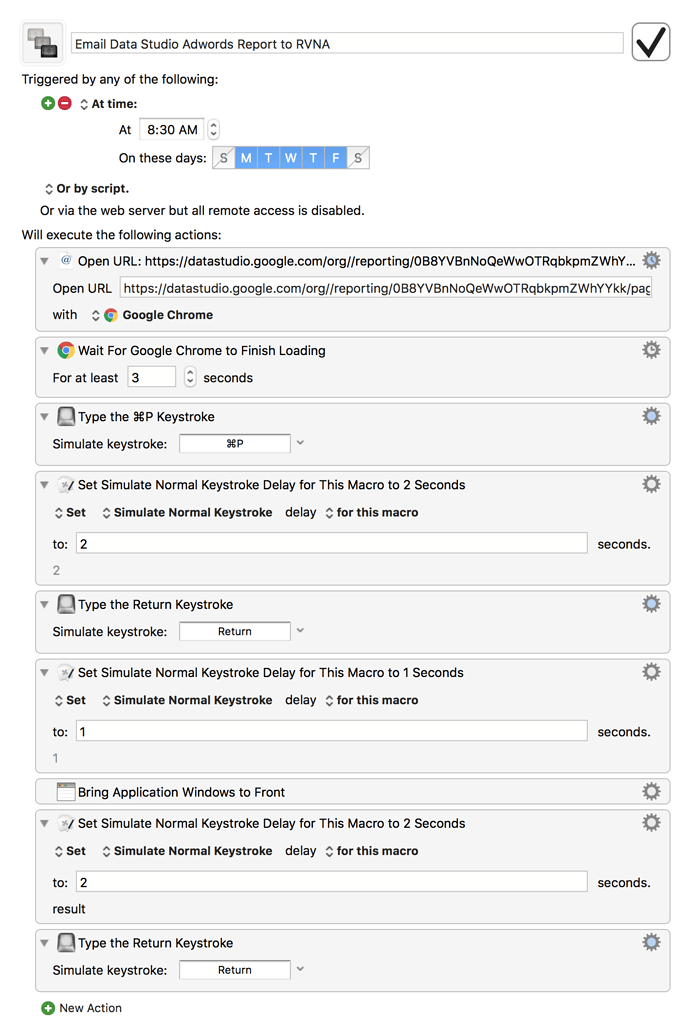
Task: Click the ⌘P simulate keystroke field
Action: 234,444
